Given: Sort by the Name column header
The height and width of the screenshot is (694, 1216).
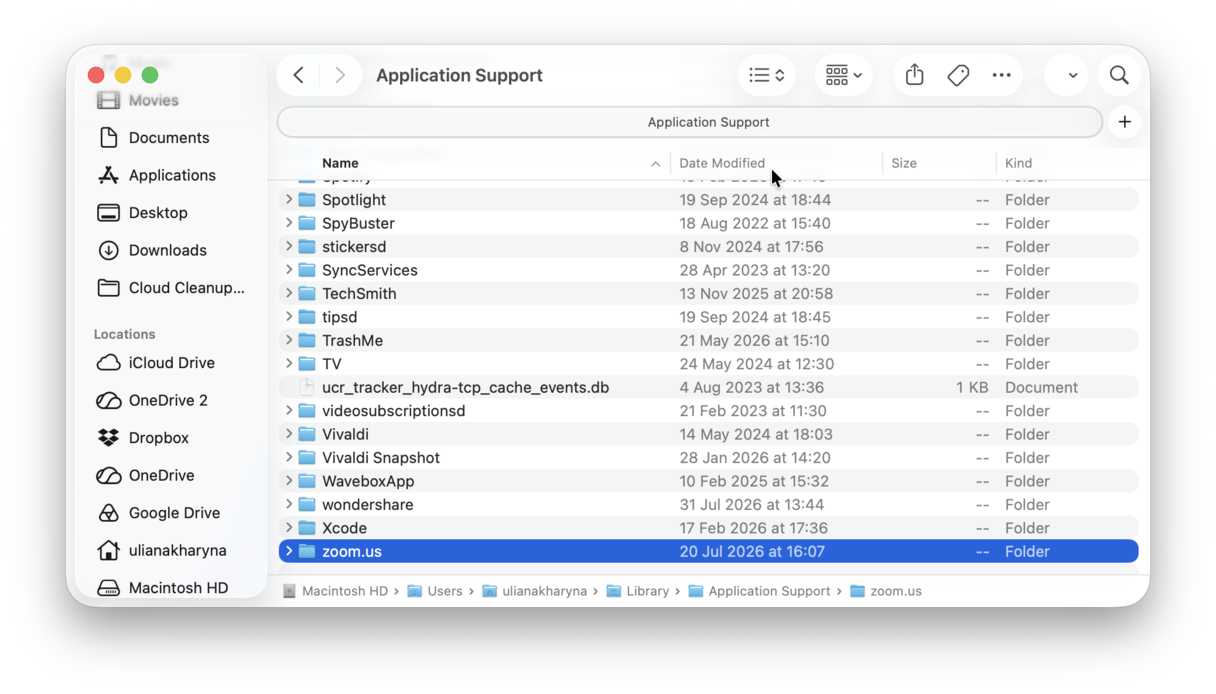Looking at the screenshot, I should 340,163.
